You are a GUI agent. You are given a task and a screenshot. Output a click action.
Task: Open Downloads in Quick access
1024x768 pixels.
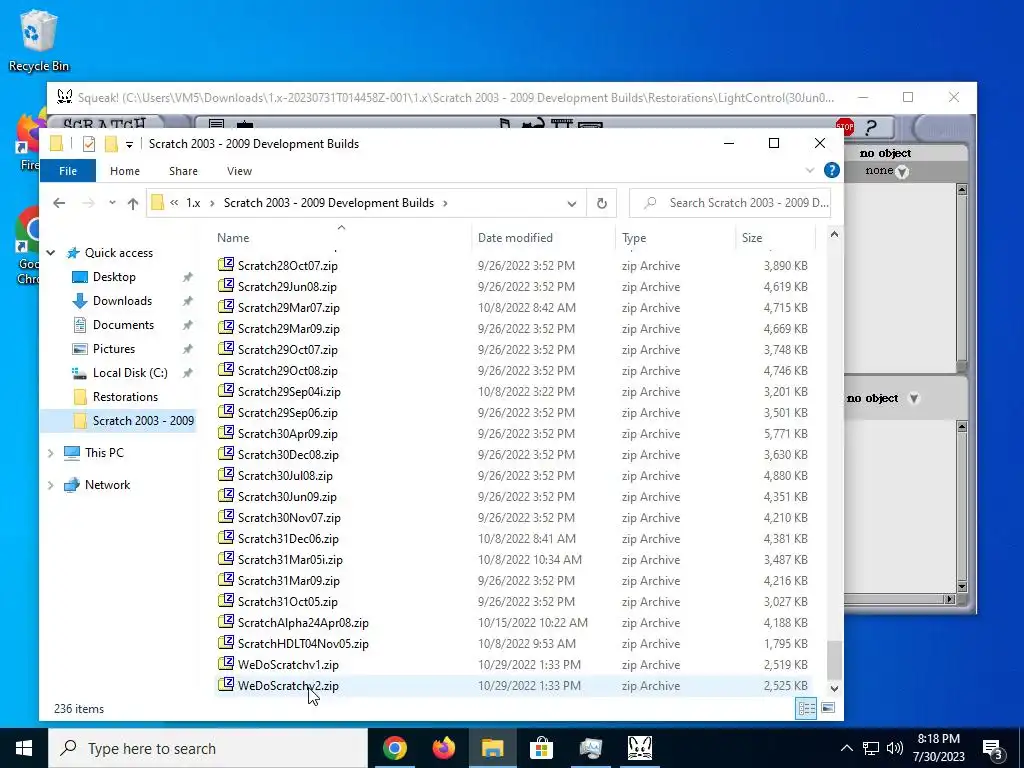pos(122,301)
